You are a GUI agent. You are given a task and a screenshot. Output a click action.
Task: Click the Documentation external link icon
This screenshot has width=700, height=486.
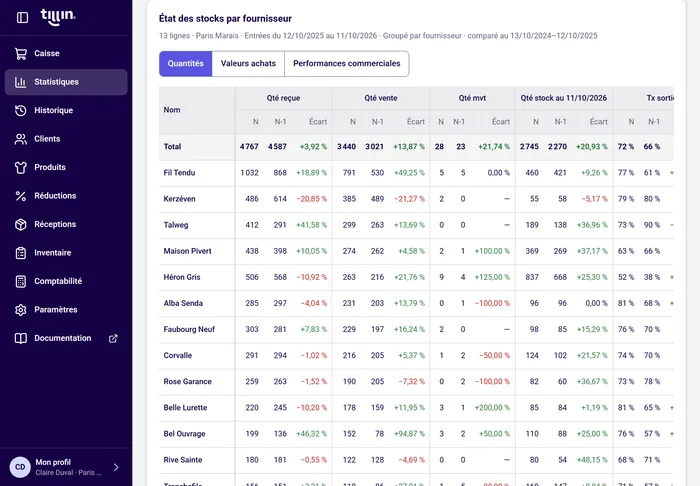tap(113, 338)
